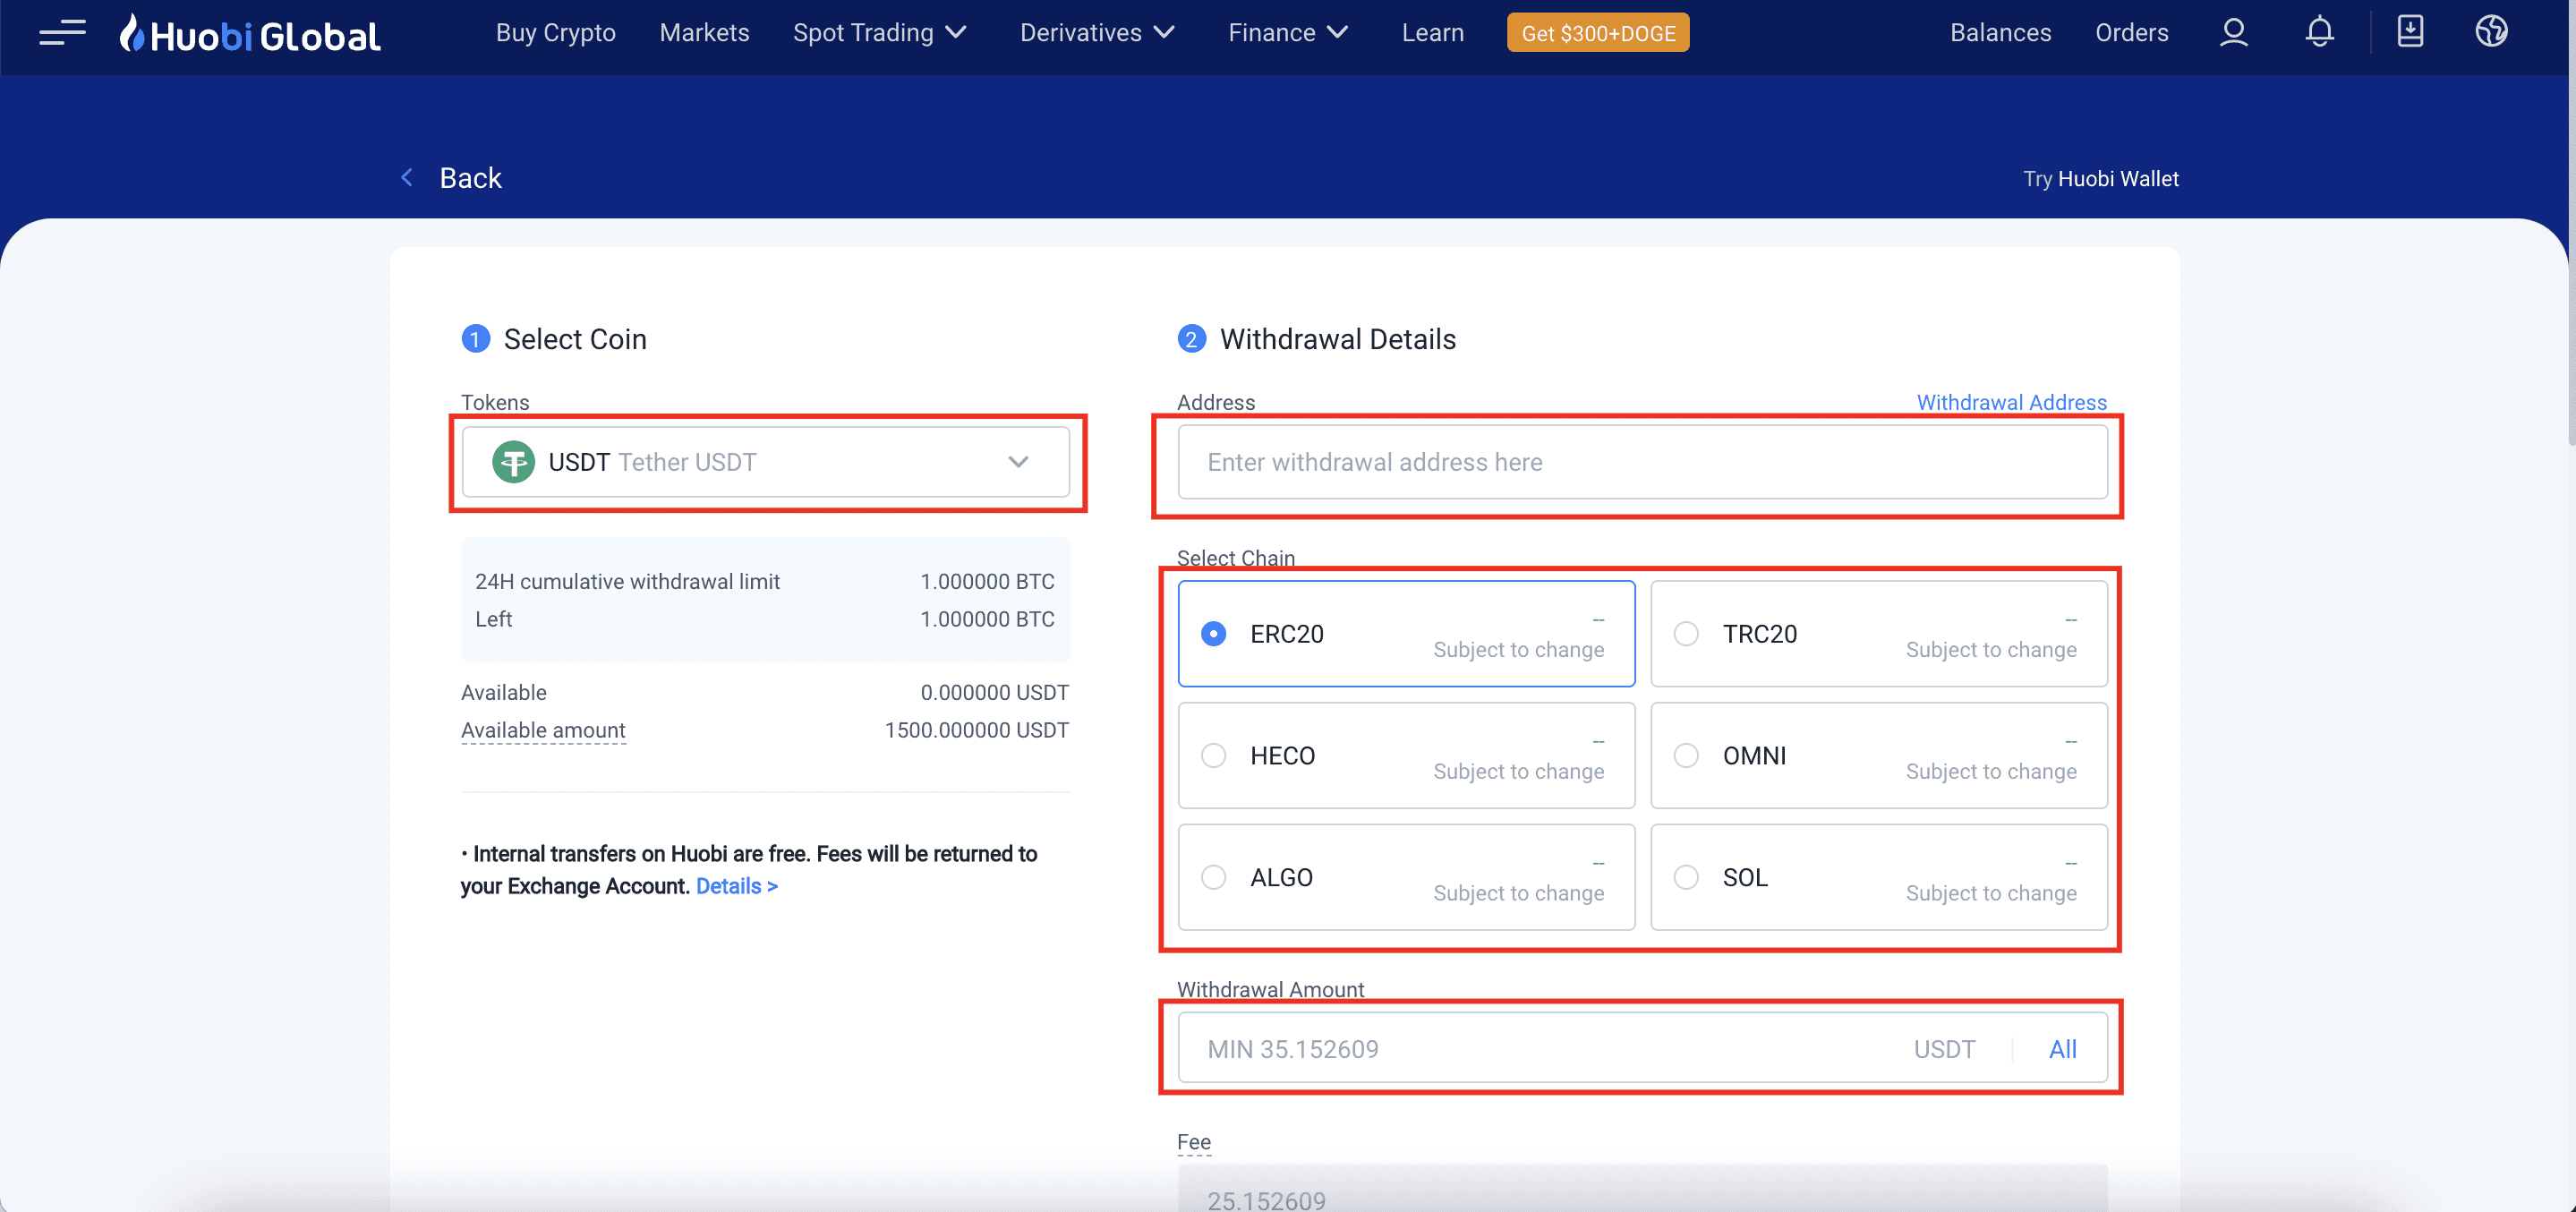The width and height of the screenshot is (2576, 1212).
Task: Click the globe/language selector icon
Action: [x=2492, y=33]
